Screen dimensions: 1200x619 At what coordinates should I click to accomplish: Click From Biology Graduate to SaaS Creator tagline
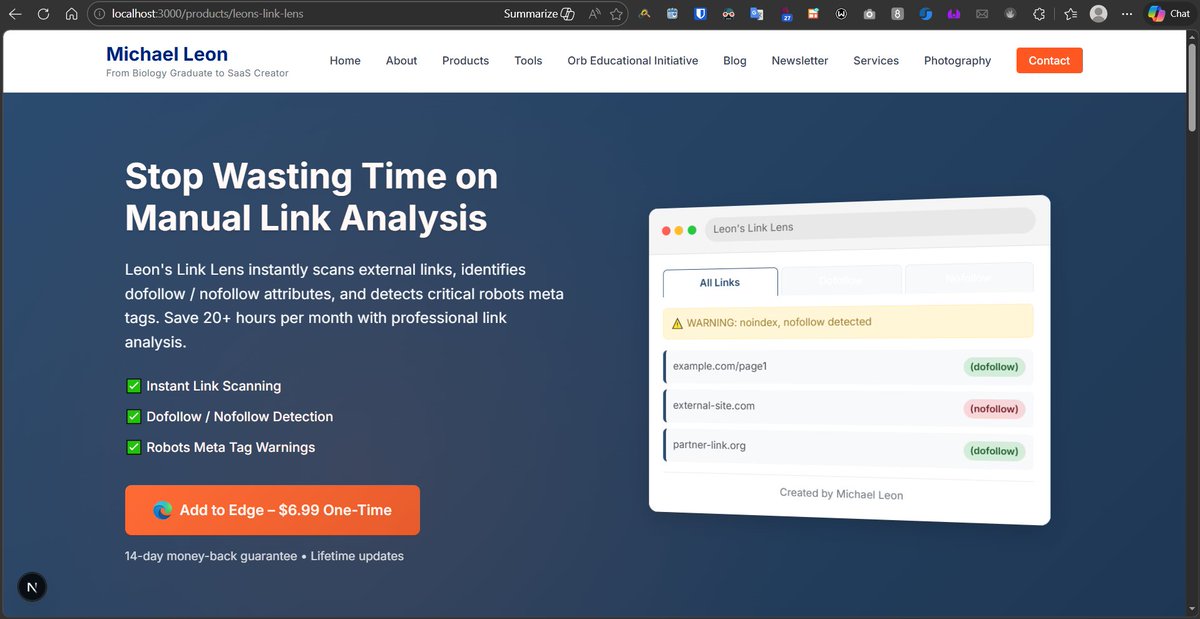pos(197,73)
